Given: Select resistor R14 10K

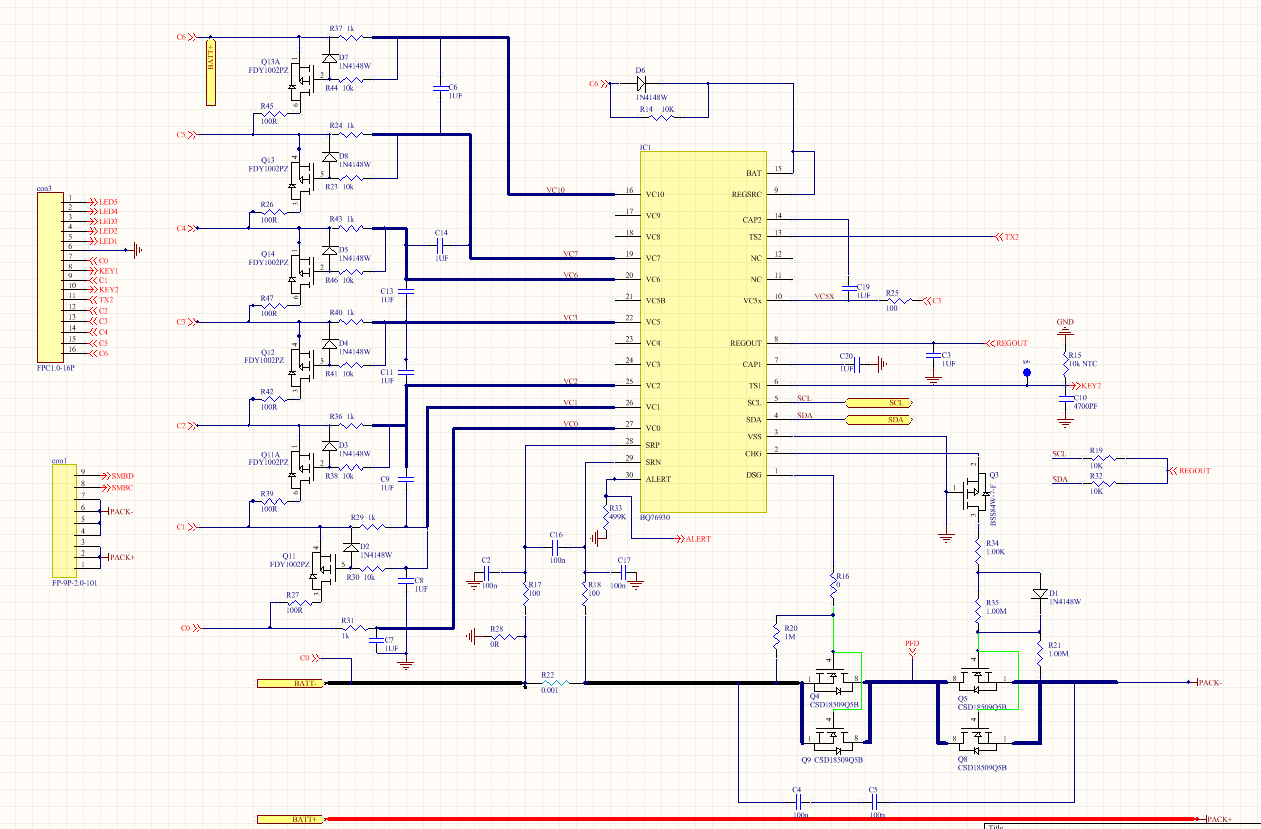Looking at the screenshot, I should pyautogui.click(x=663, y=117).
